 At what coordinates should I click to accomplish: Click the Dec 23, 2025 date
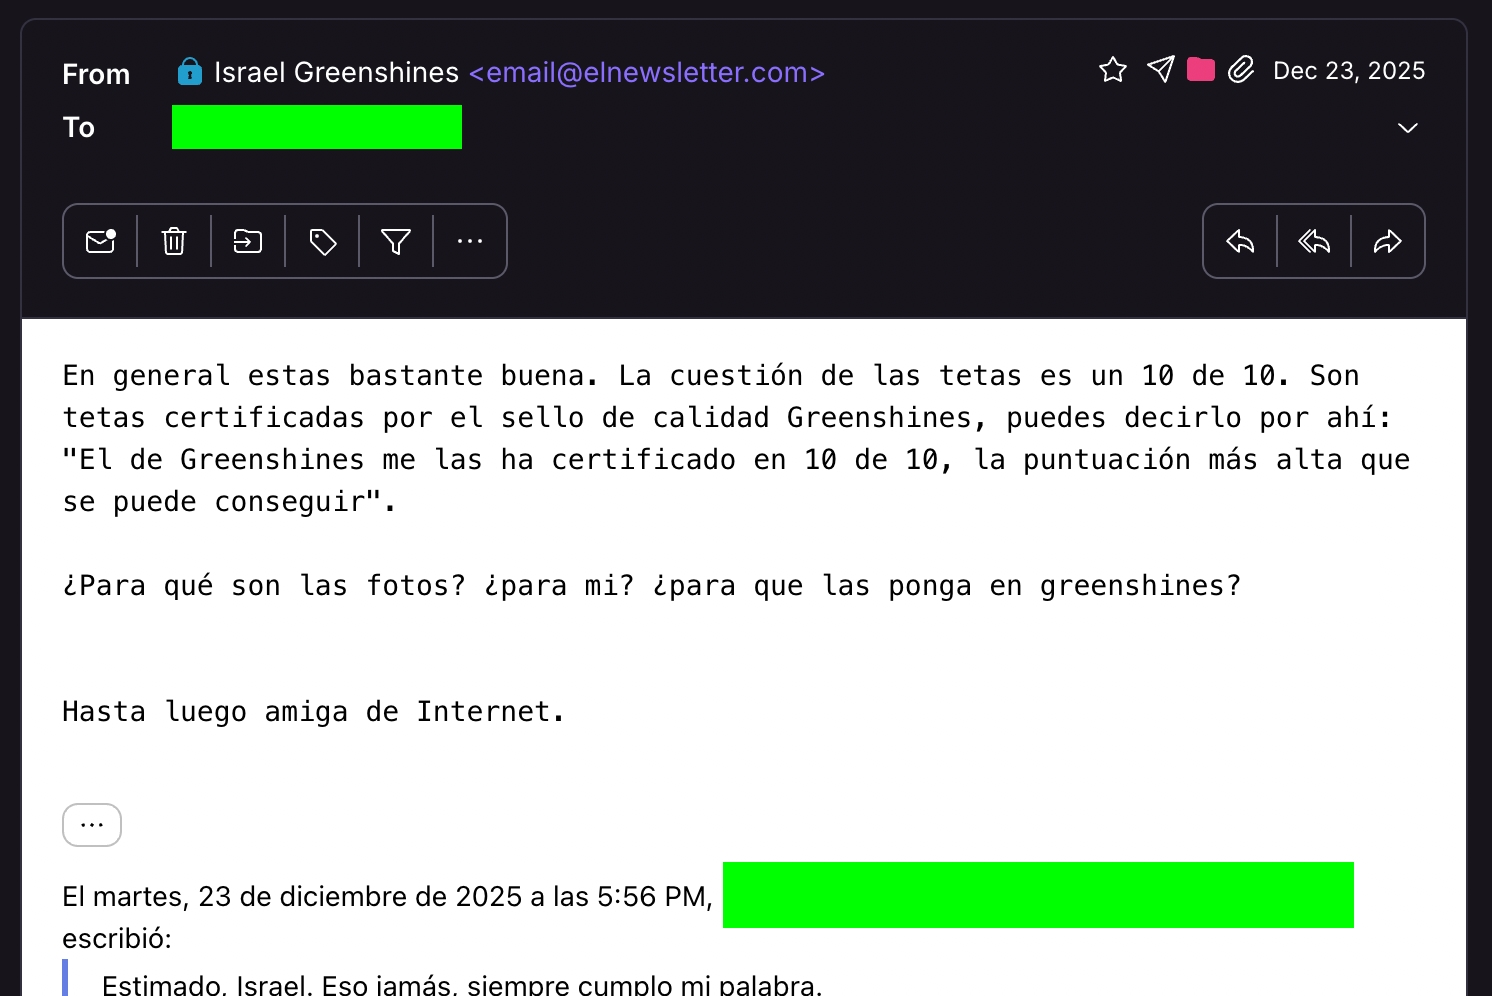pos(1348,71)
